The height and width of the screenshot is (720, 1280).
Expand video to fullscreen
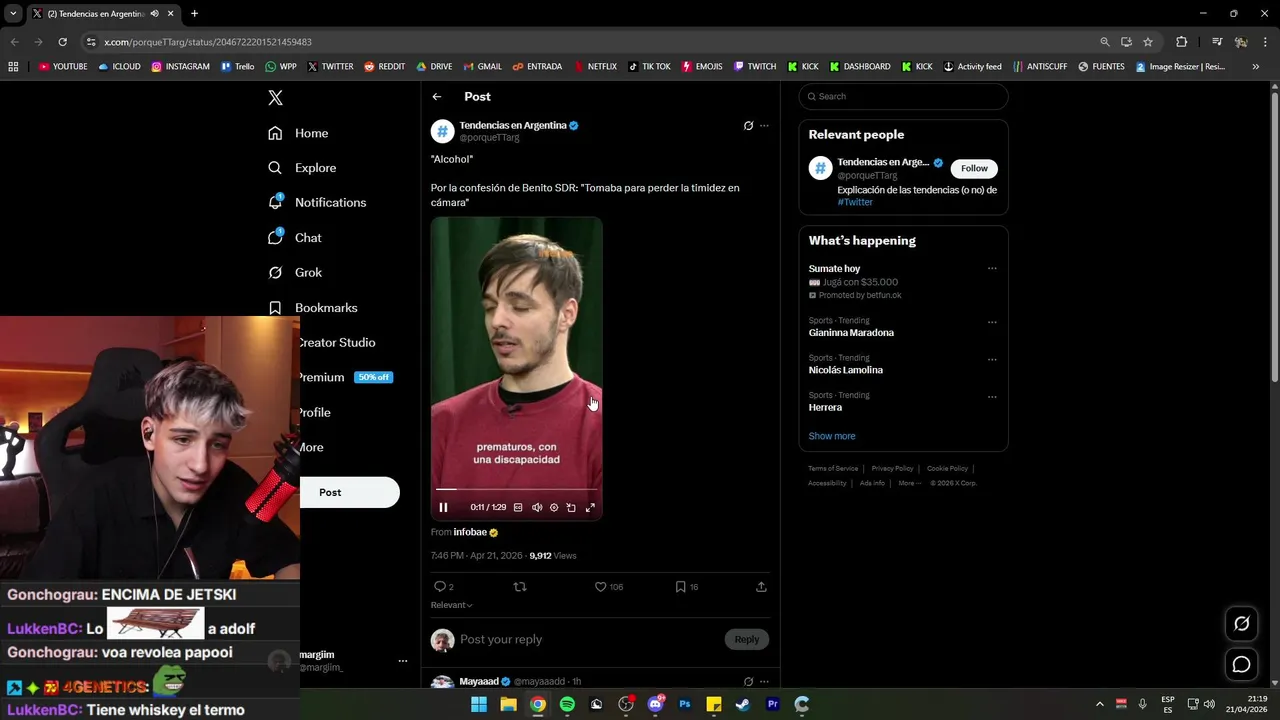tap(590, 507)
